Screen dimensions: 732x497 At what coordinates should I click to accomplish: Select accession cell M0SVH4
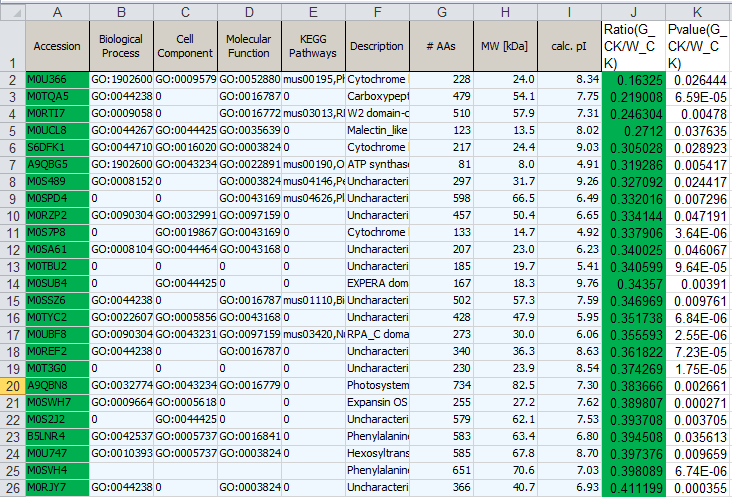point(57,470)
